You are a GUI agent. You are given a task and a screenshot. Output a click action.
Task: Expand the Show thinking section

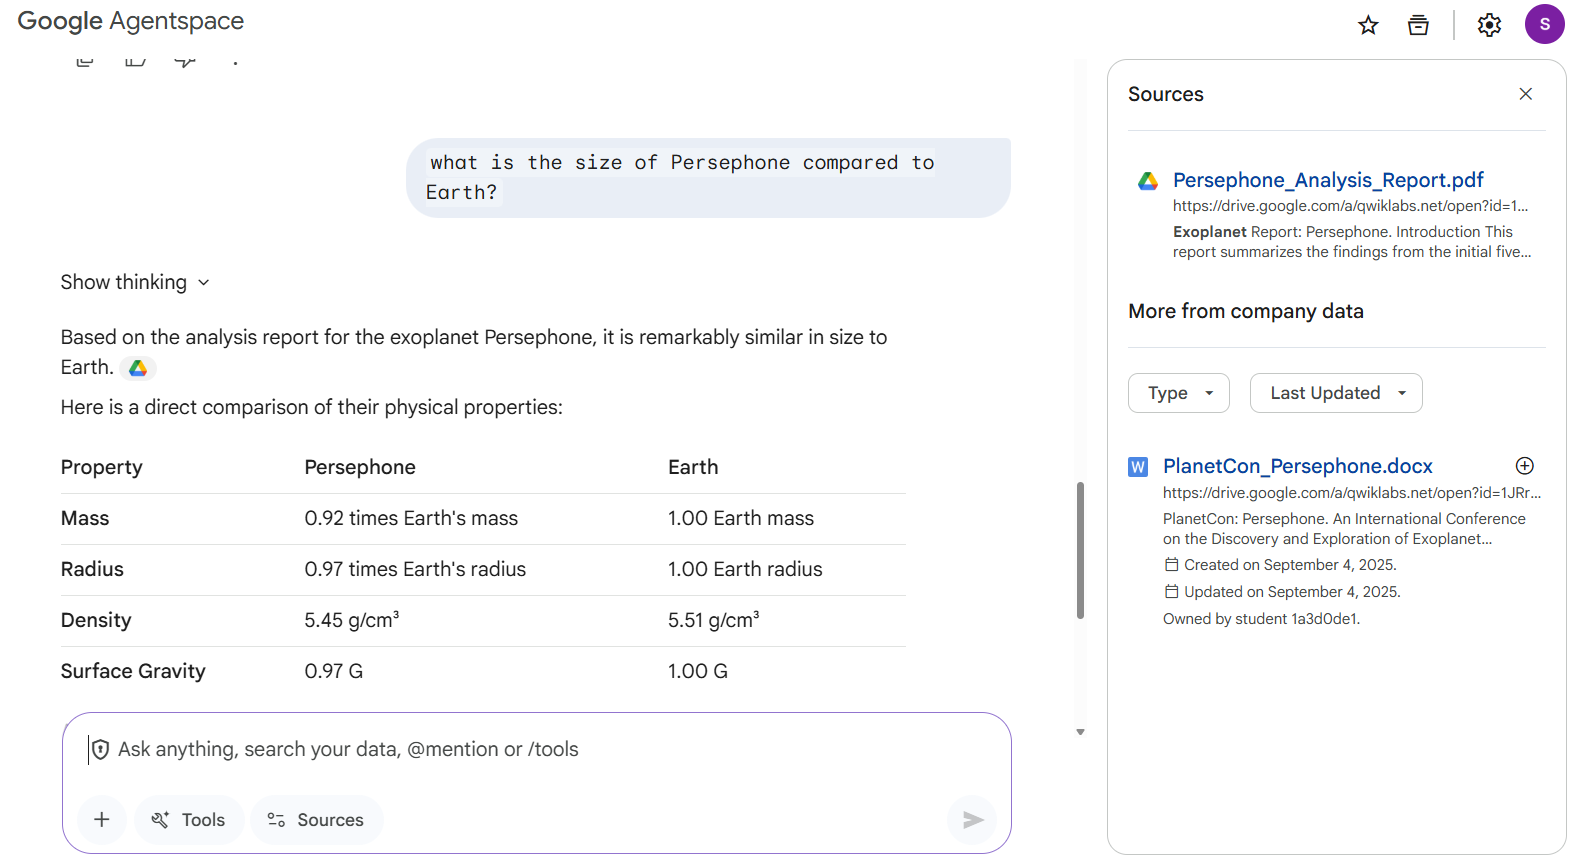tap(135, 282)
